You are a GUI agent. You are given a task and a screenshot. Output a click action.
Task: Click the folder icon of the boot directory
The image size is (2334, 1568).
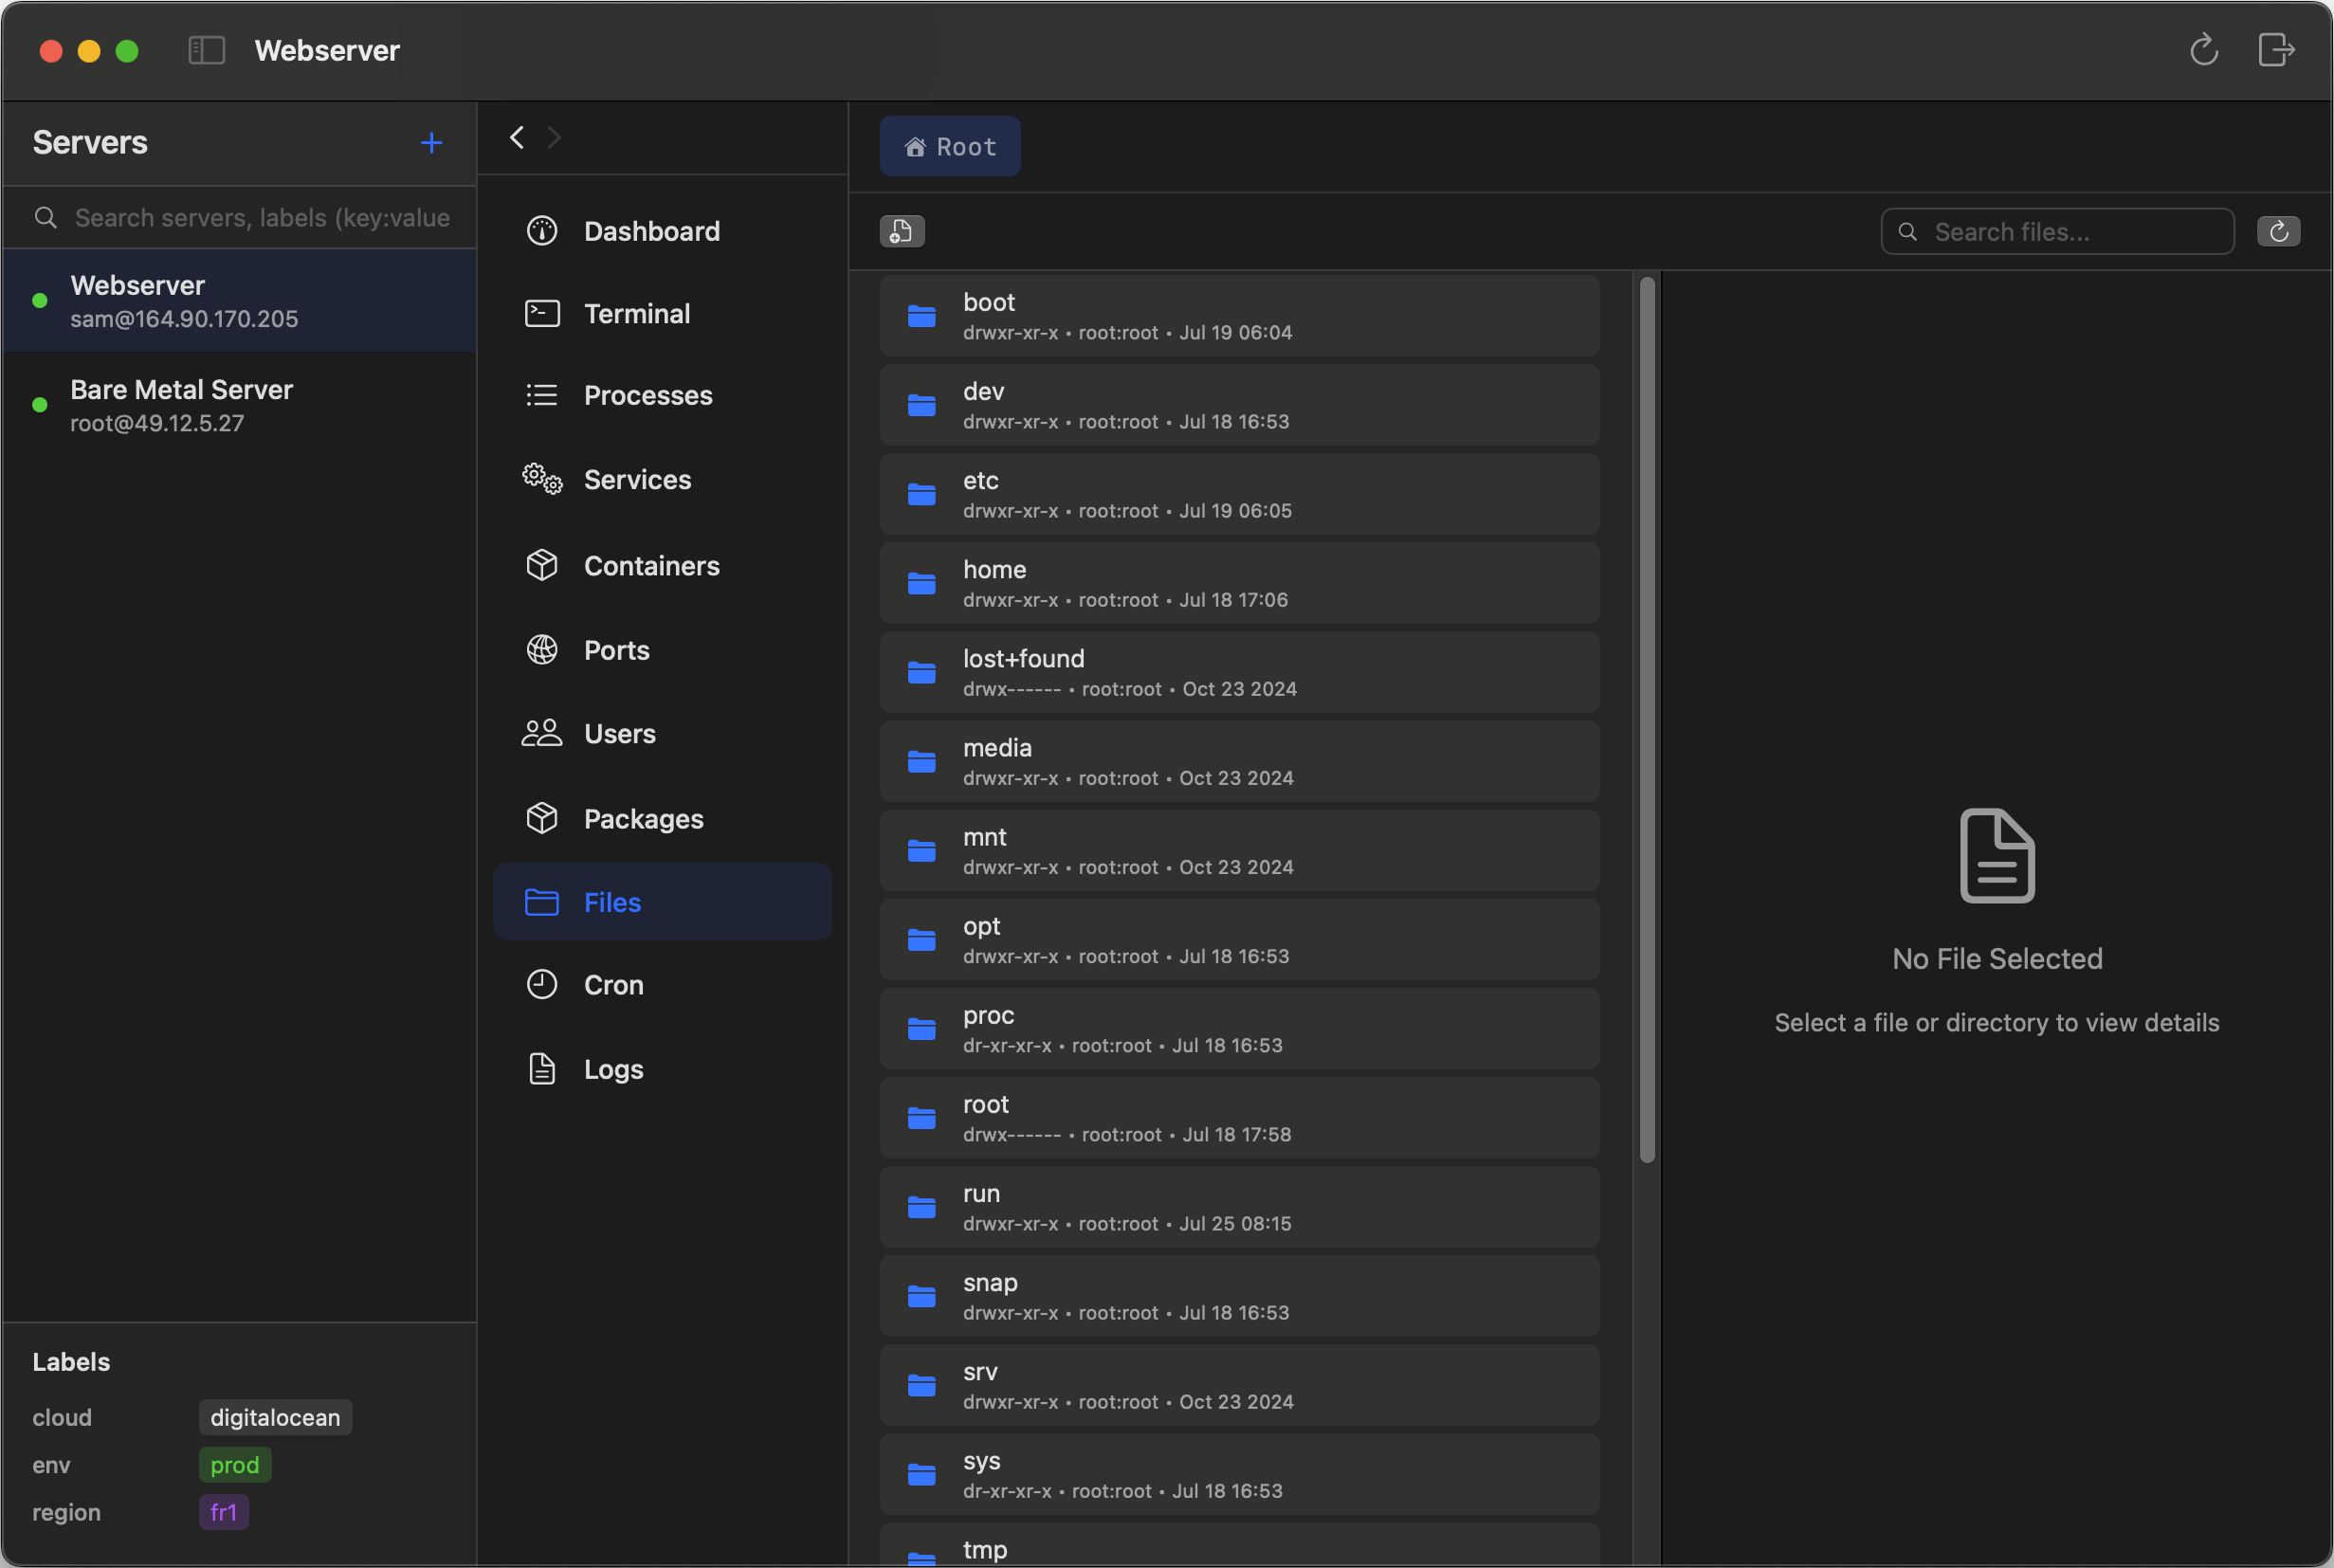921,316
